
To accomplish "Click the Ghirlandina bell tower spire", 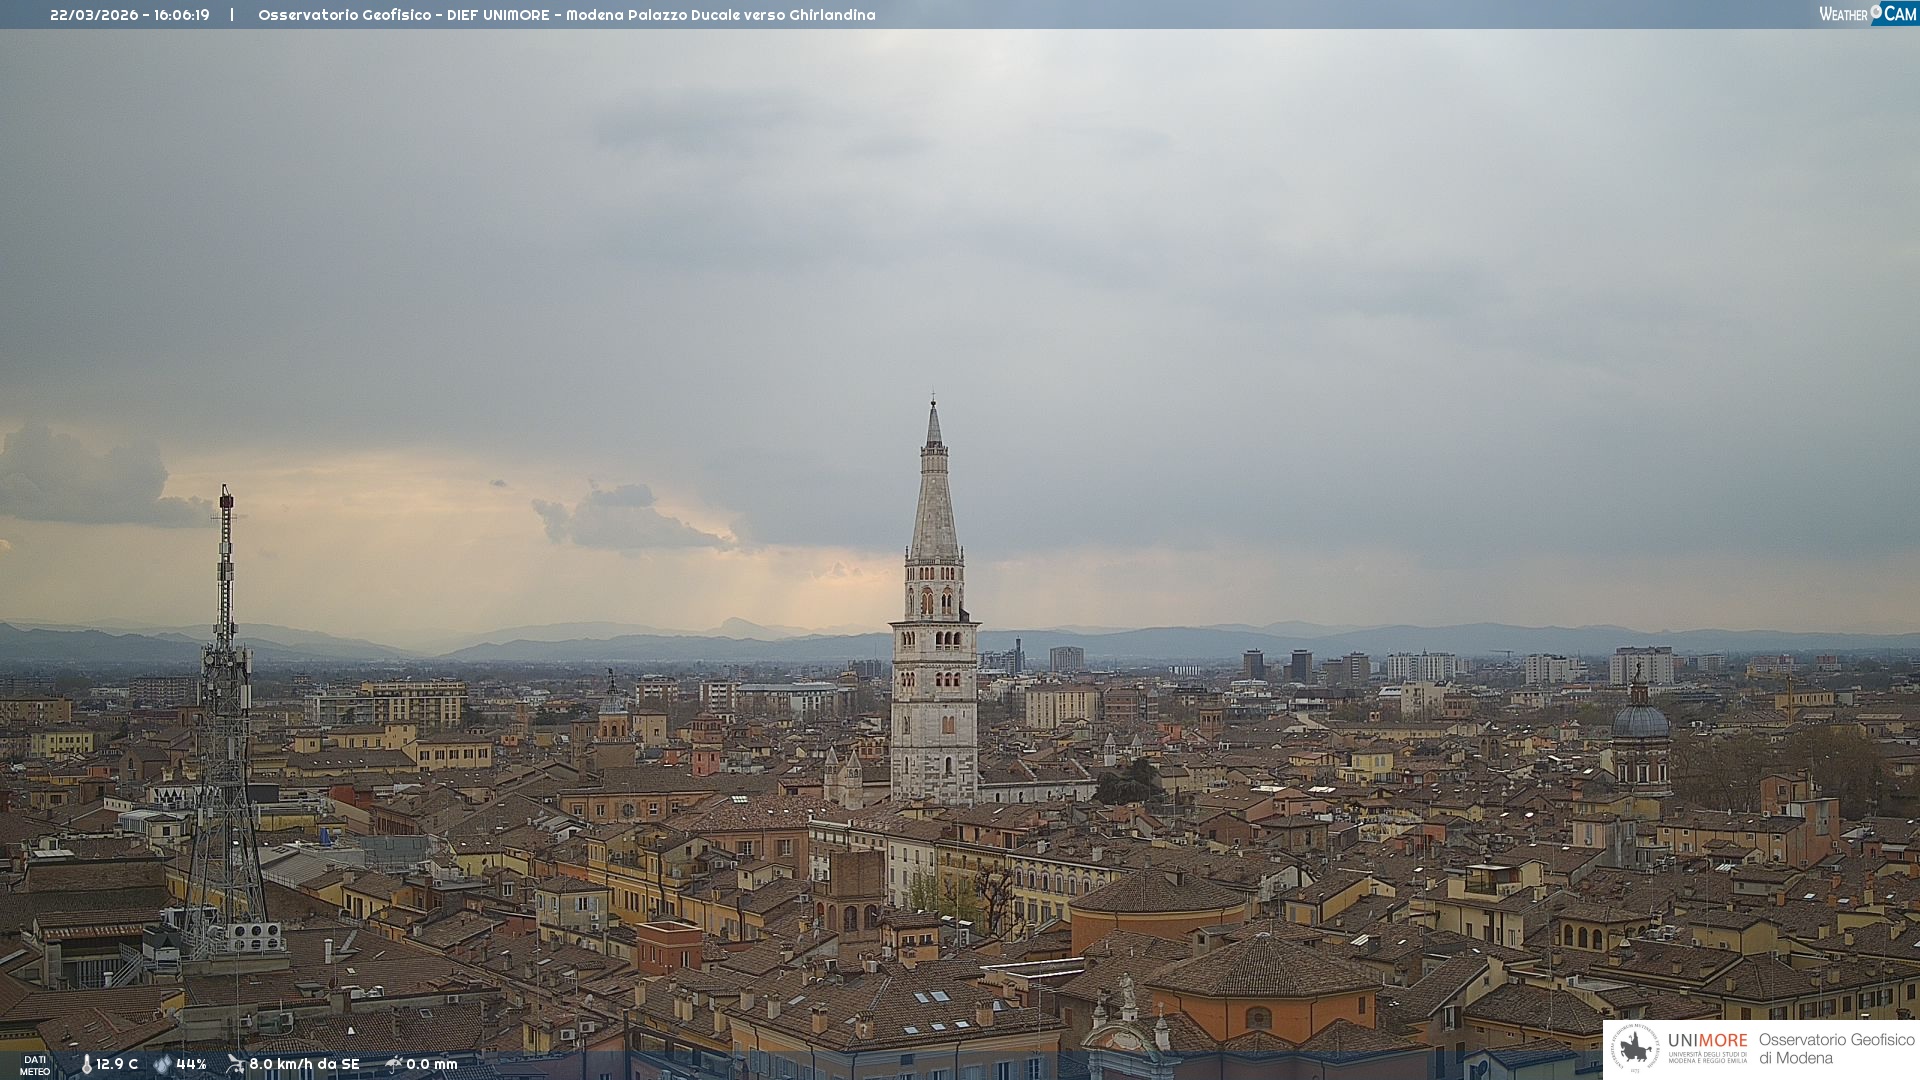I will click(934, 500).
